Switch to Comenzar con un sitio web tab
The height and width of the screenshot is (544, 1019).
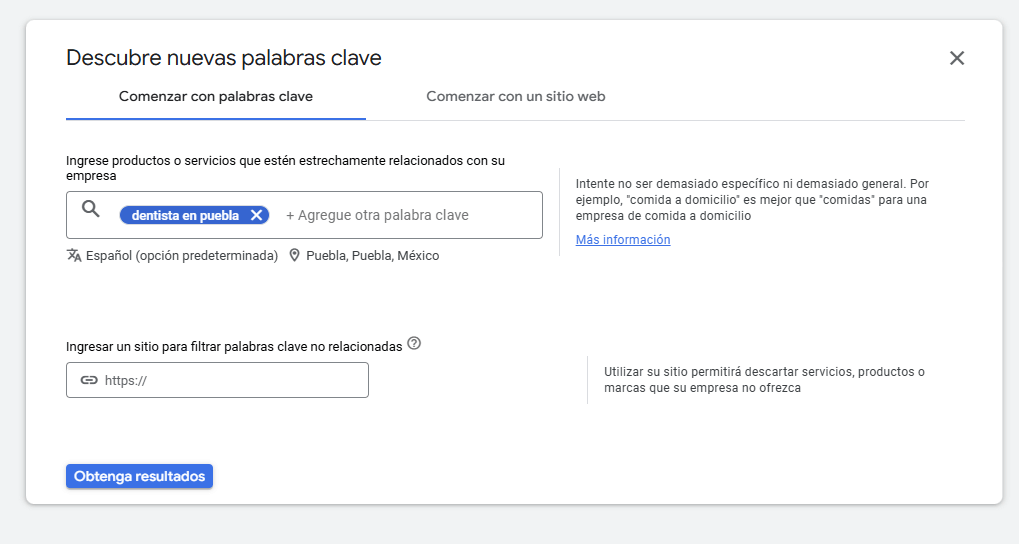pos(515,97)
